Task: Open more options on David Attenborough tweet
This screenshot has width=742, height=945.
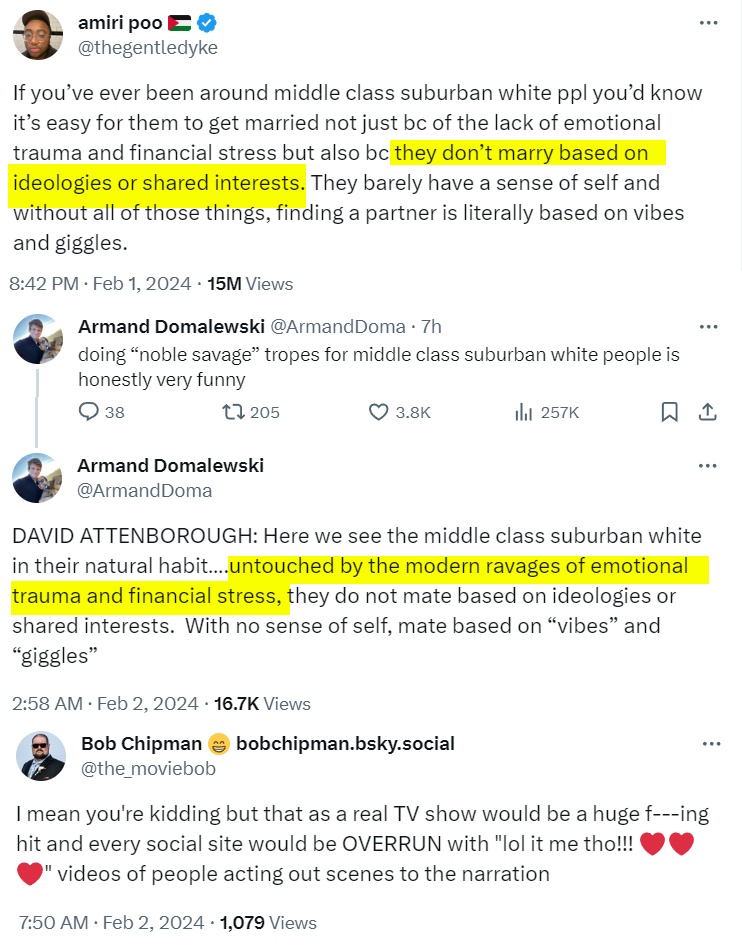Action: coord(708,467)
